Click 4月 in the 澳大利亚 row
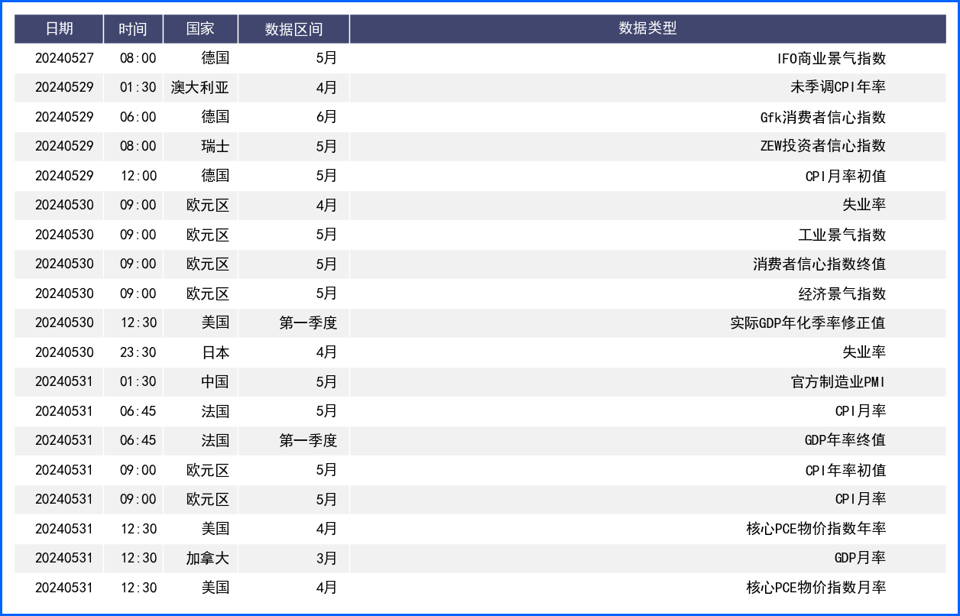Image resolution: width=960 pixels, height=616 pixels. click(x=326, y=88)
